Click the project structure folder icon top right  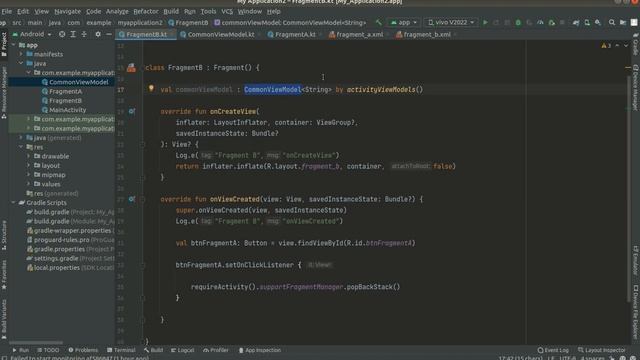(623, 22)
